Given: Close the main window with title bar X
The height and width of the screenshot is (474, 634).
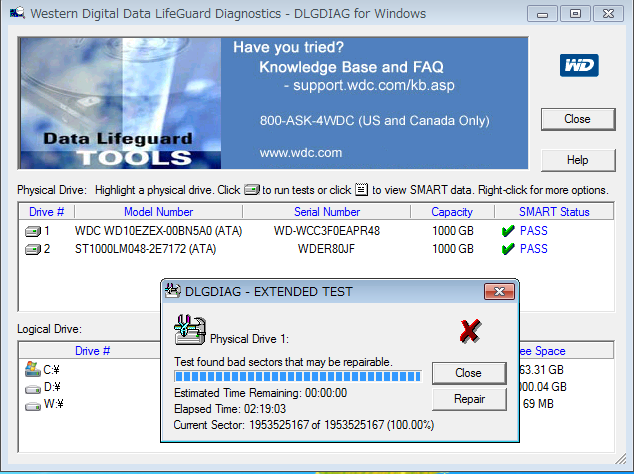Looking at the screenshot, I should point(608,14).
